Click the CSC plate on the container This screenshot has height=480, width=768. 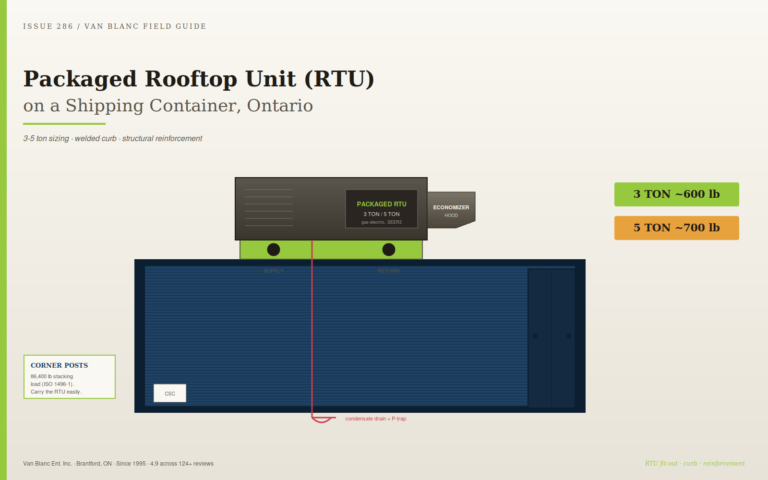tap(169, 393)
